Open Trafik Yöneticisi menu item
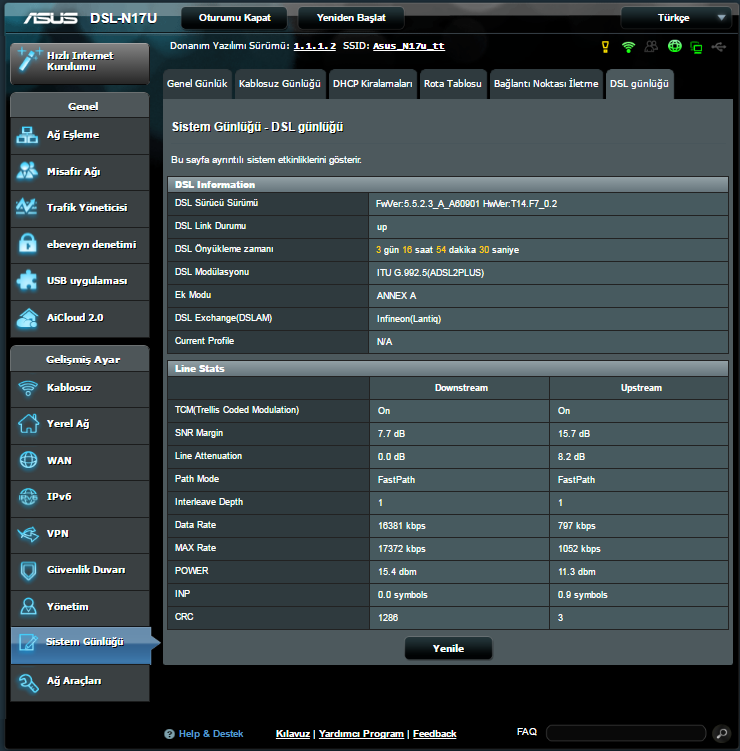 80,208
